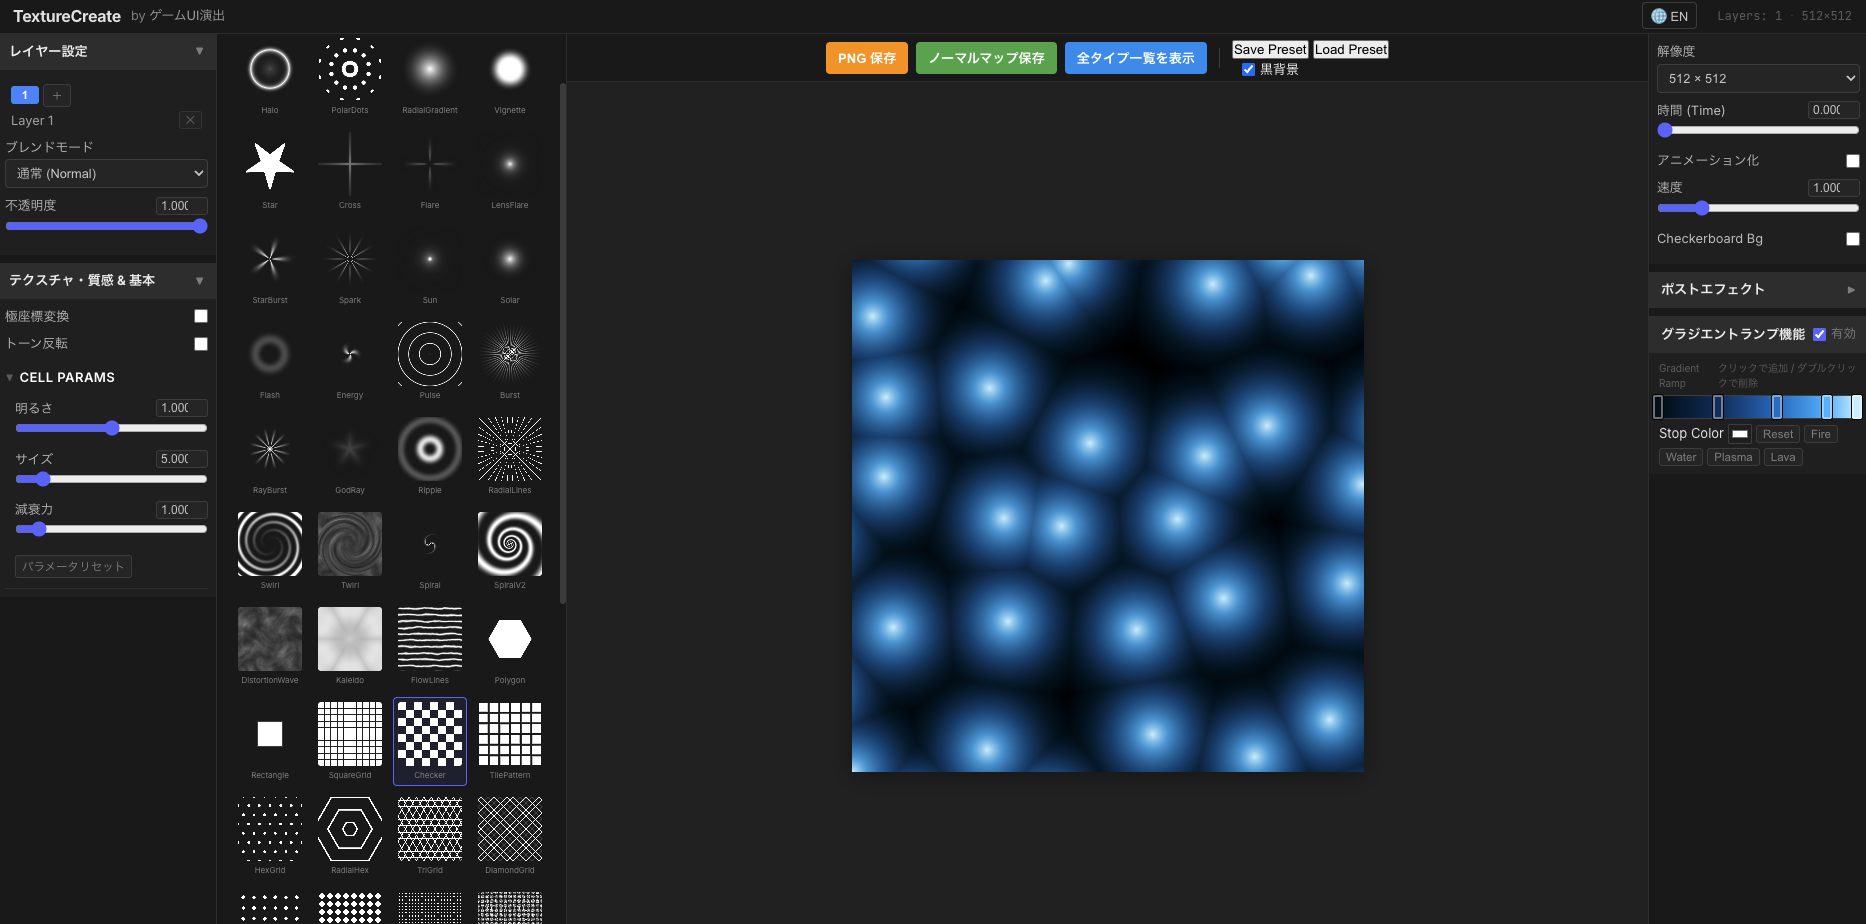The height and width of the screenshot is (924, 1866).
Task: Pick the Pulse concentric rings texture
Action: pos(430,354)
